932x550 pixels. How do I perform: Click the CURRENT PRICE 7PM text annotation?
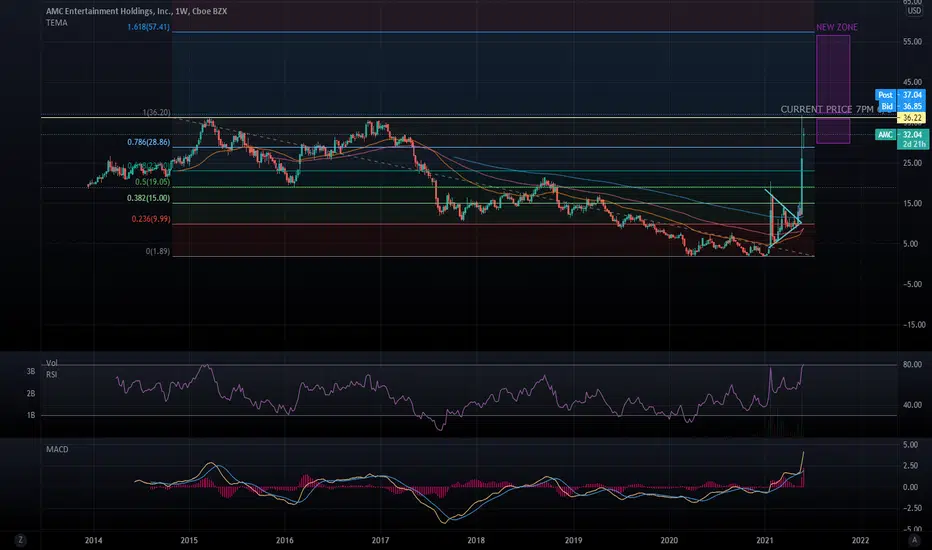pos(827,109)
